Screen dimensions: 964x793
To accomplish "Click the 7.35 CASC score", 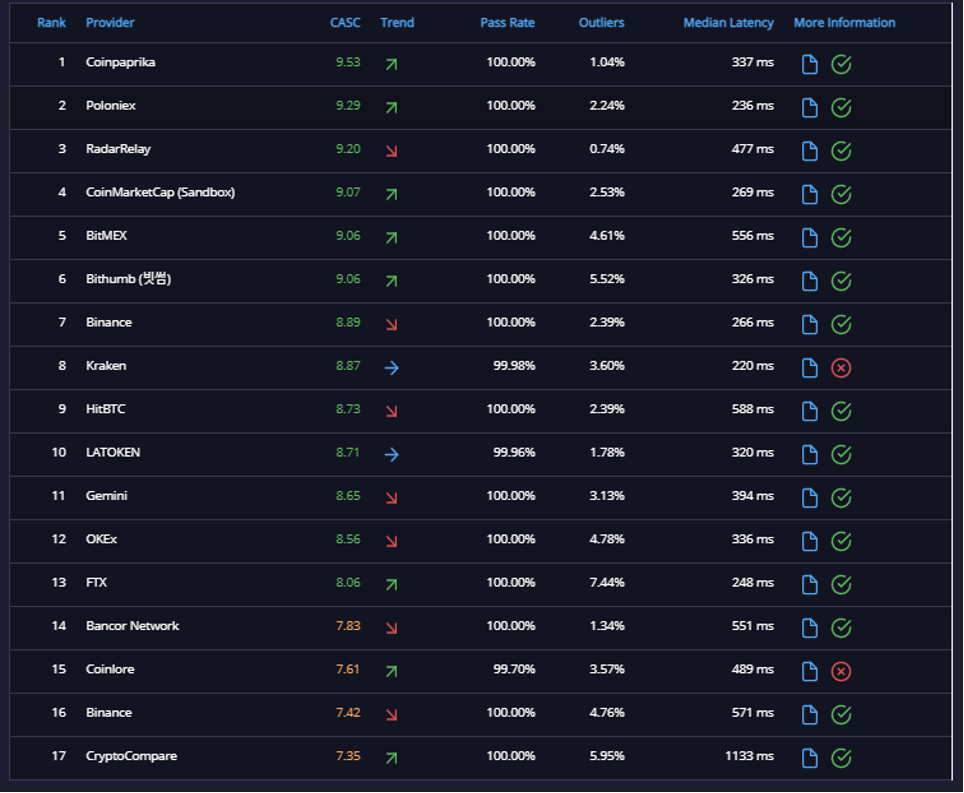I will pyautogui.click(x=348, y=756).
